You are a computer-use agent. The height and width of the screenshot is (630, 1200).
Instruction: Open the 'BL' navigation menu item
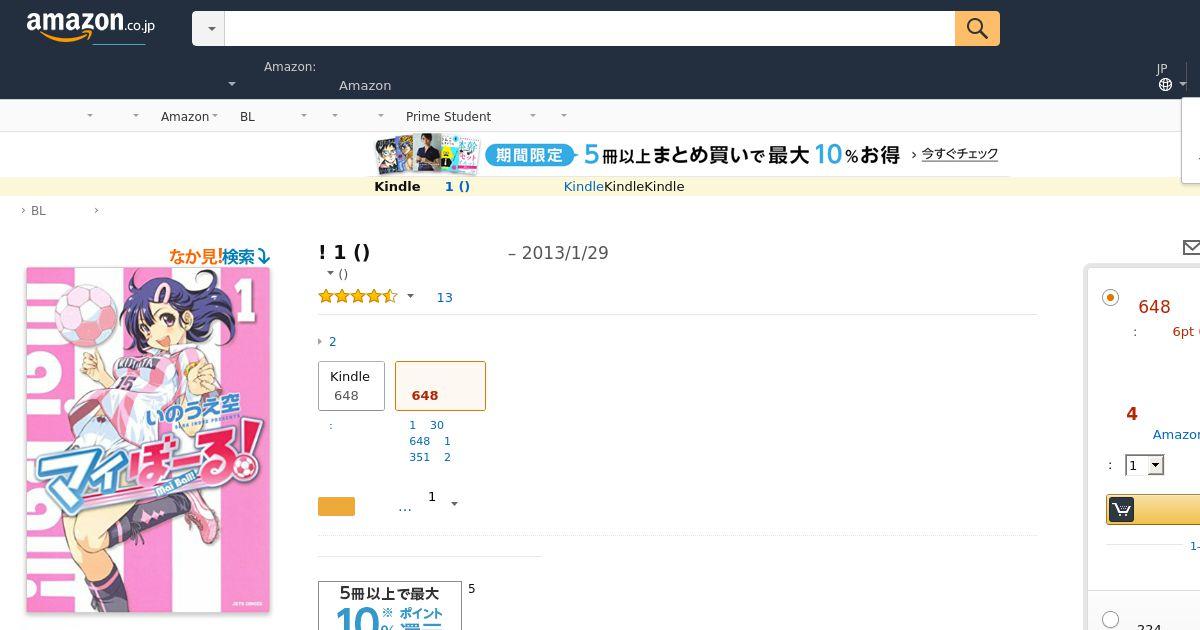coord(247,116)
